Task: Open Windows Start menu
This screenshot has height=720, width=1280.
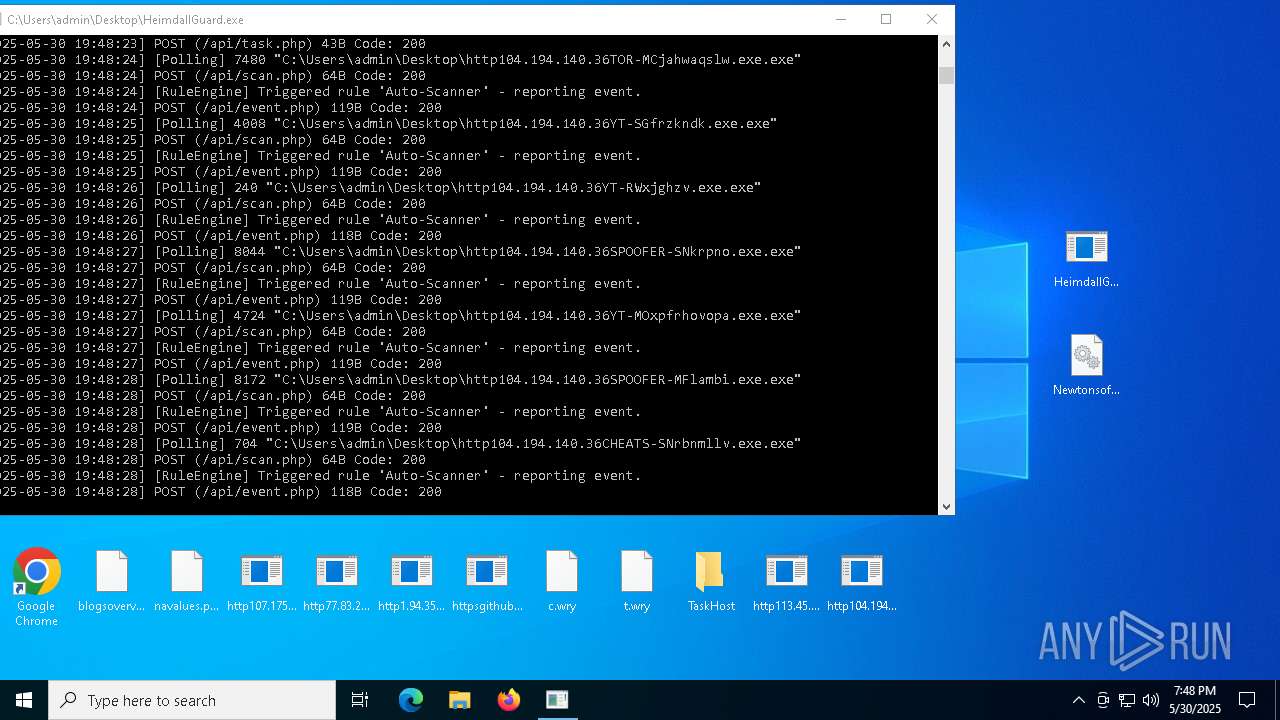Action: coord(24,700)
